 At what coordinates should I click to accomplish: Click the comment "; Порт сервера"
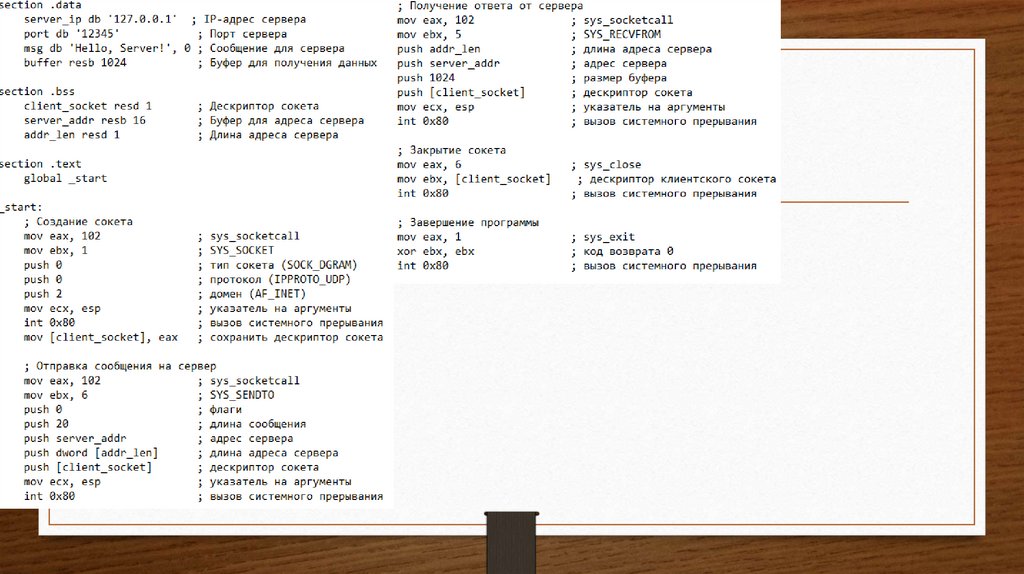242,34
